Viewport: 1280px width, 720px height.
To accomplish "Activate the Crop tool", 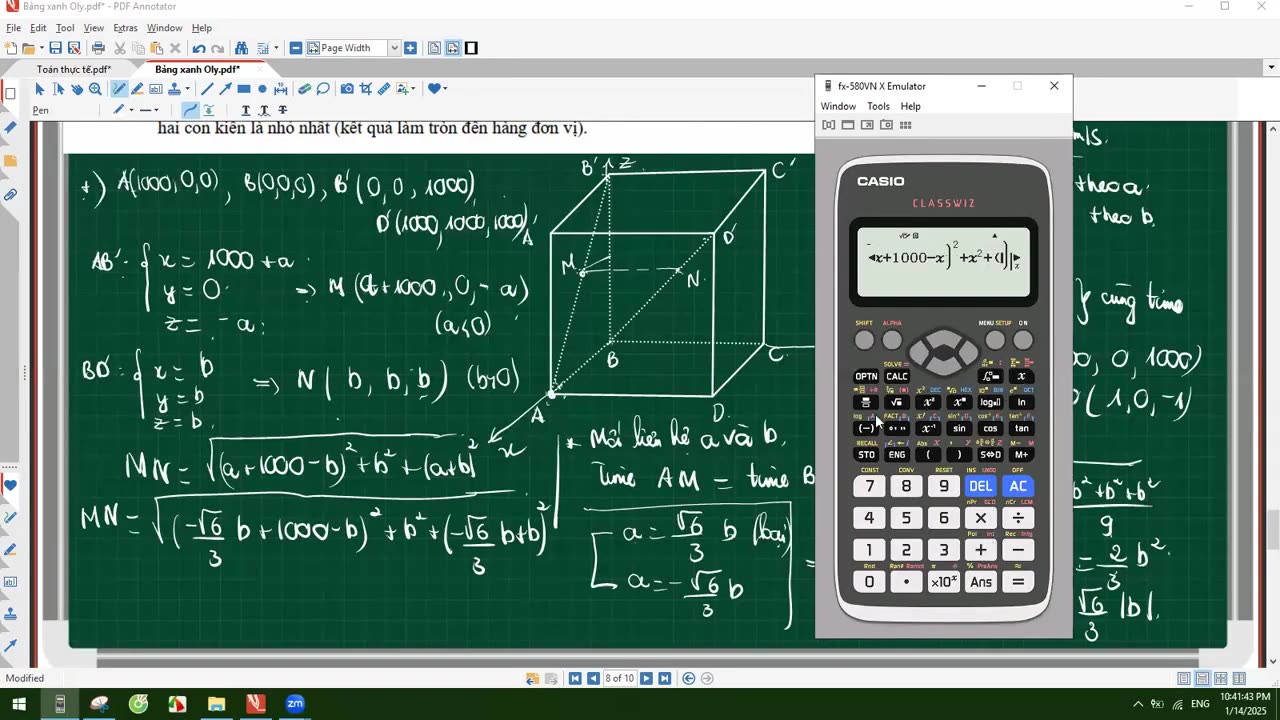I will tap(366, 88).
